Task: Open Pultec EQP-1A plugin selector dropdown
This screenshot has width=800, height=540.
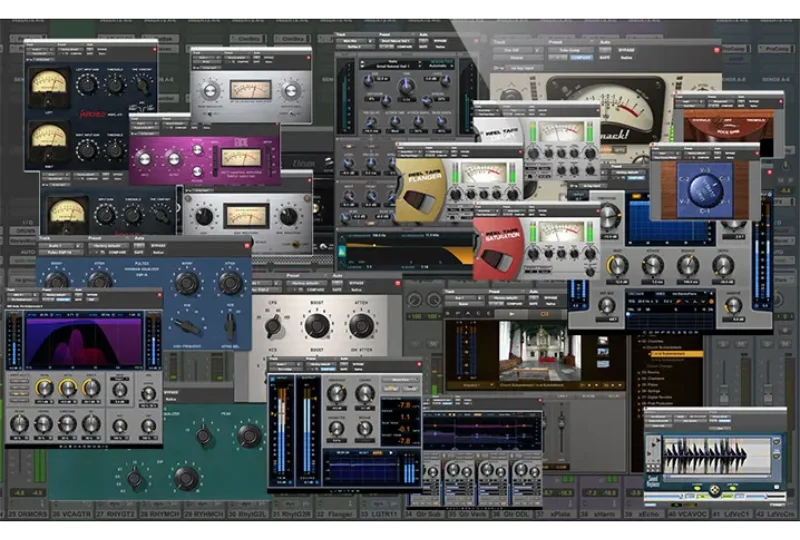Action: pos(61,252)
